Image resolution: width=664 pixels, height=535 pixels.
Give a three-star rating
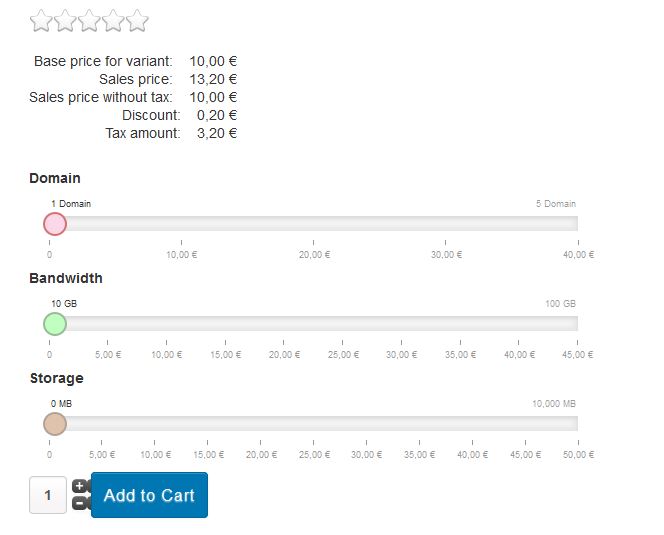click(x=89, y=20)
